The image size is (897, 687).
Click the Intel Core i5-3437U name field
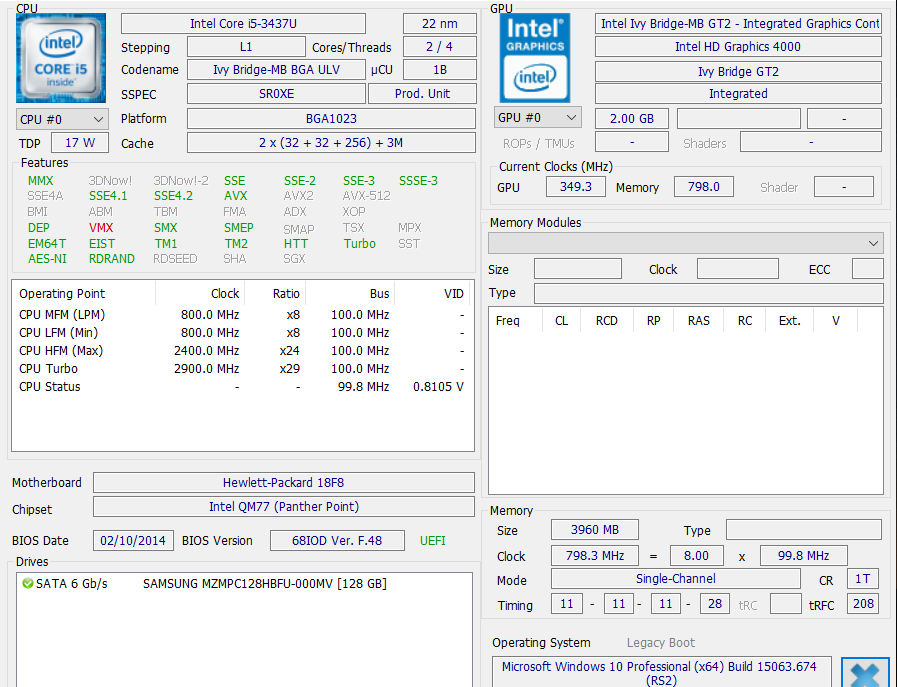tap(243, 24)
